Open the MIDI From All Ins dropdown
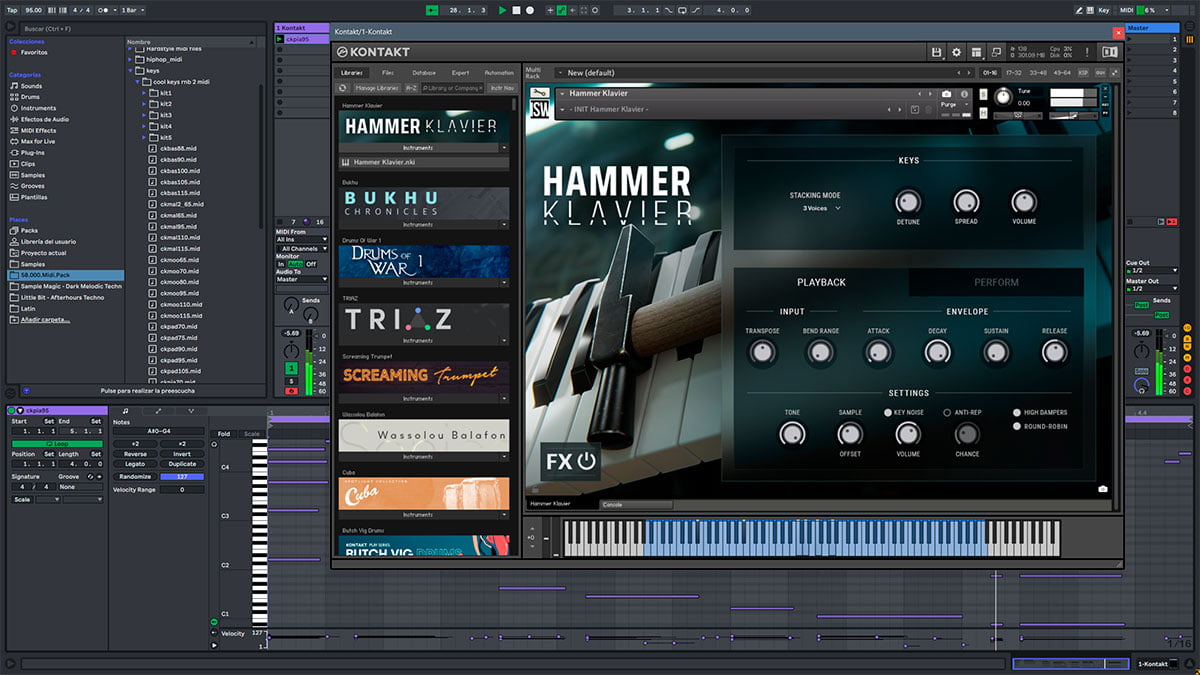 point(302,240)
